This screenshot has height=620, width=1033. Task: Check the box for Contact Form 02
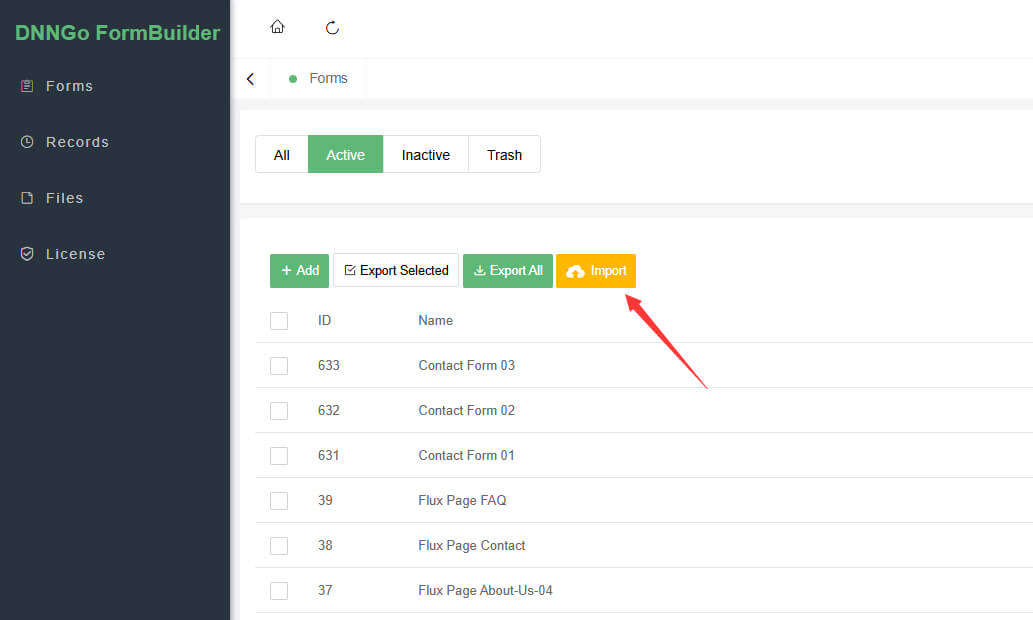pyautogui.click(x=279, y=410)
